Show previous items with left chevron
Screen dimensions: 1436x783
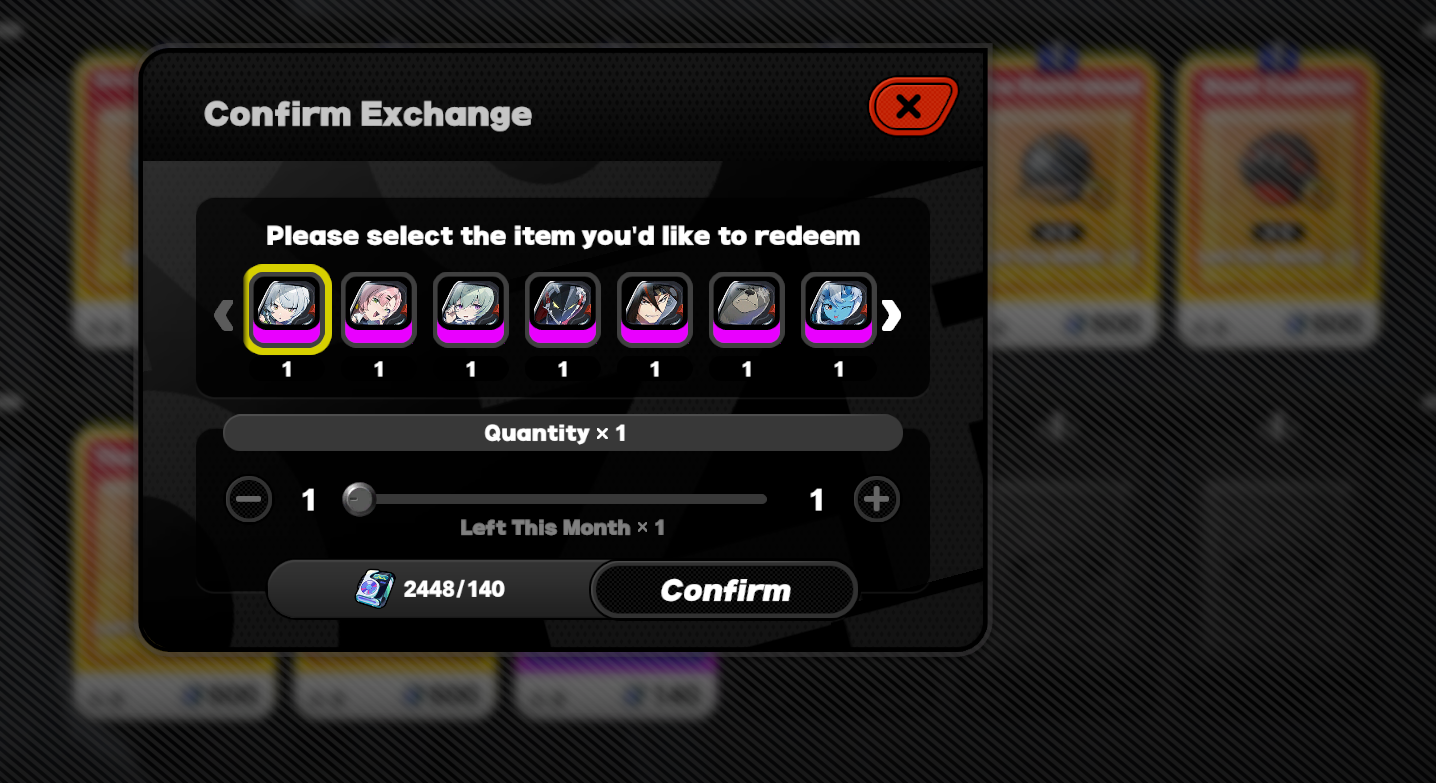tap(223, 316)
